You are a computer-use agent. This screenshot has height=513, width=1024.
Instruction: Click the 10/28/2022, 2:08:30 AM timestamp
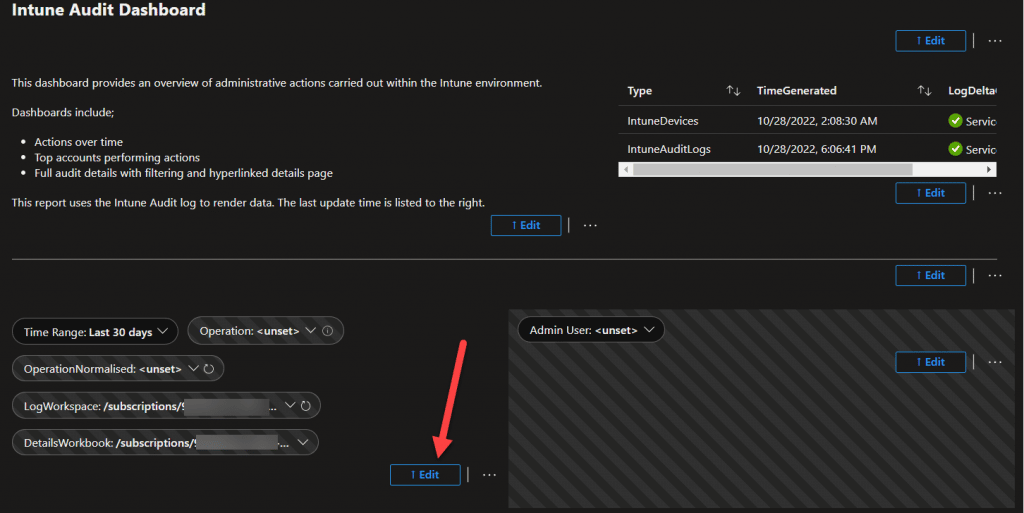[817, 121]
